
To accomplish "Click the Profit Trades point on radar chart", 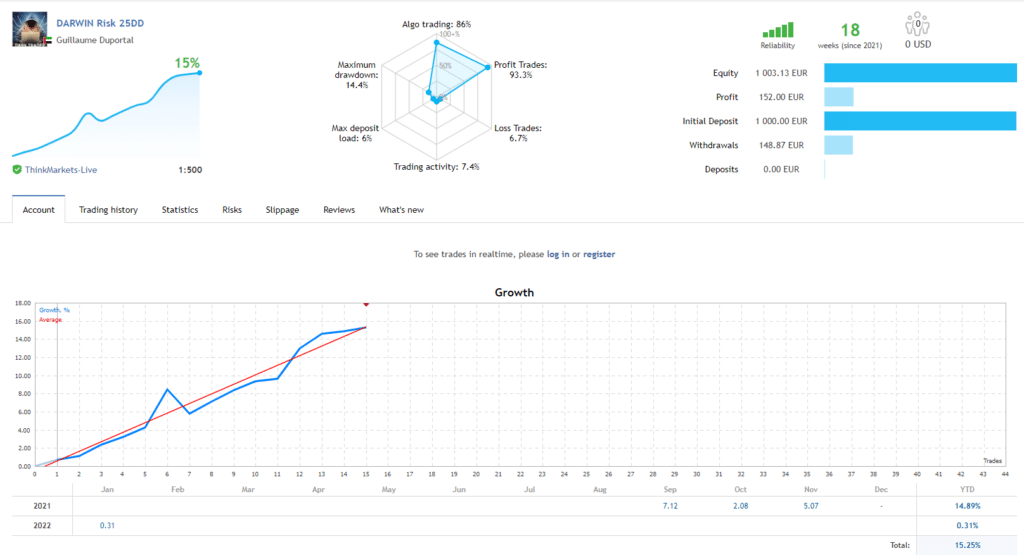I will [x=490, y=68].
